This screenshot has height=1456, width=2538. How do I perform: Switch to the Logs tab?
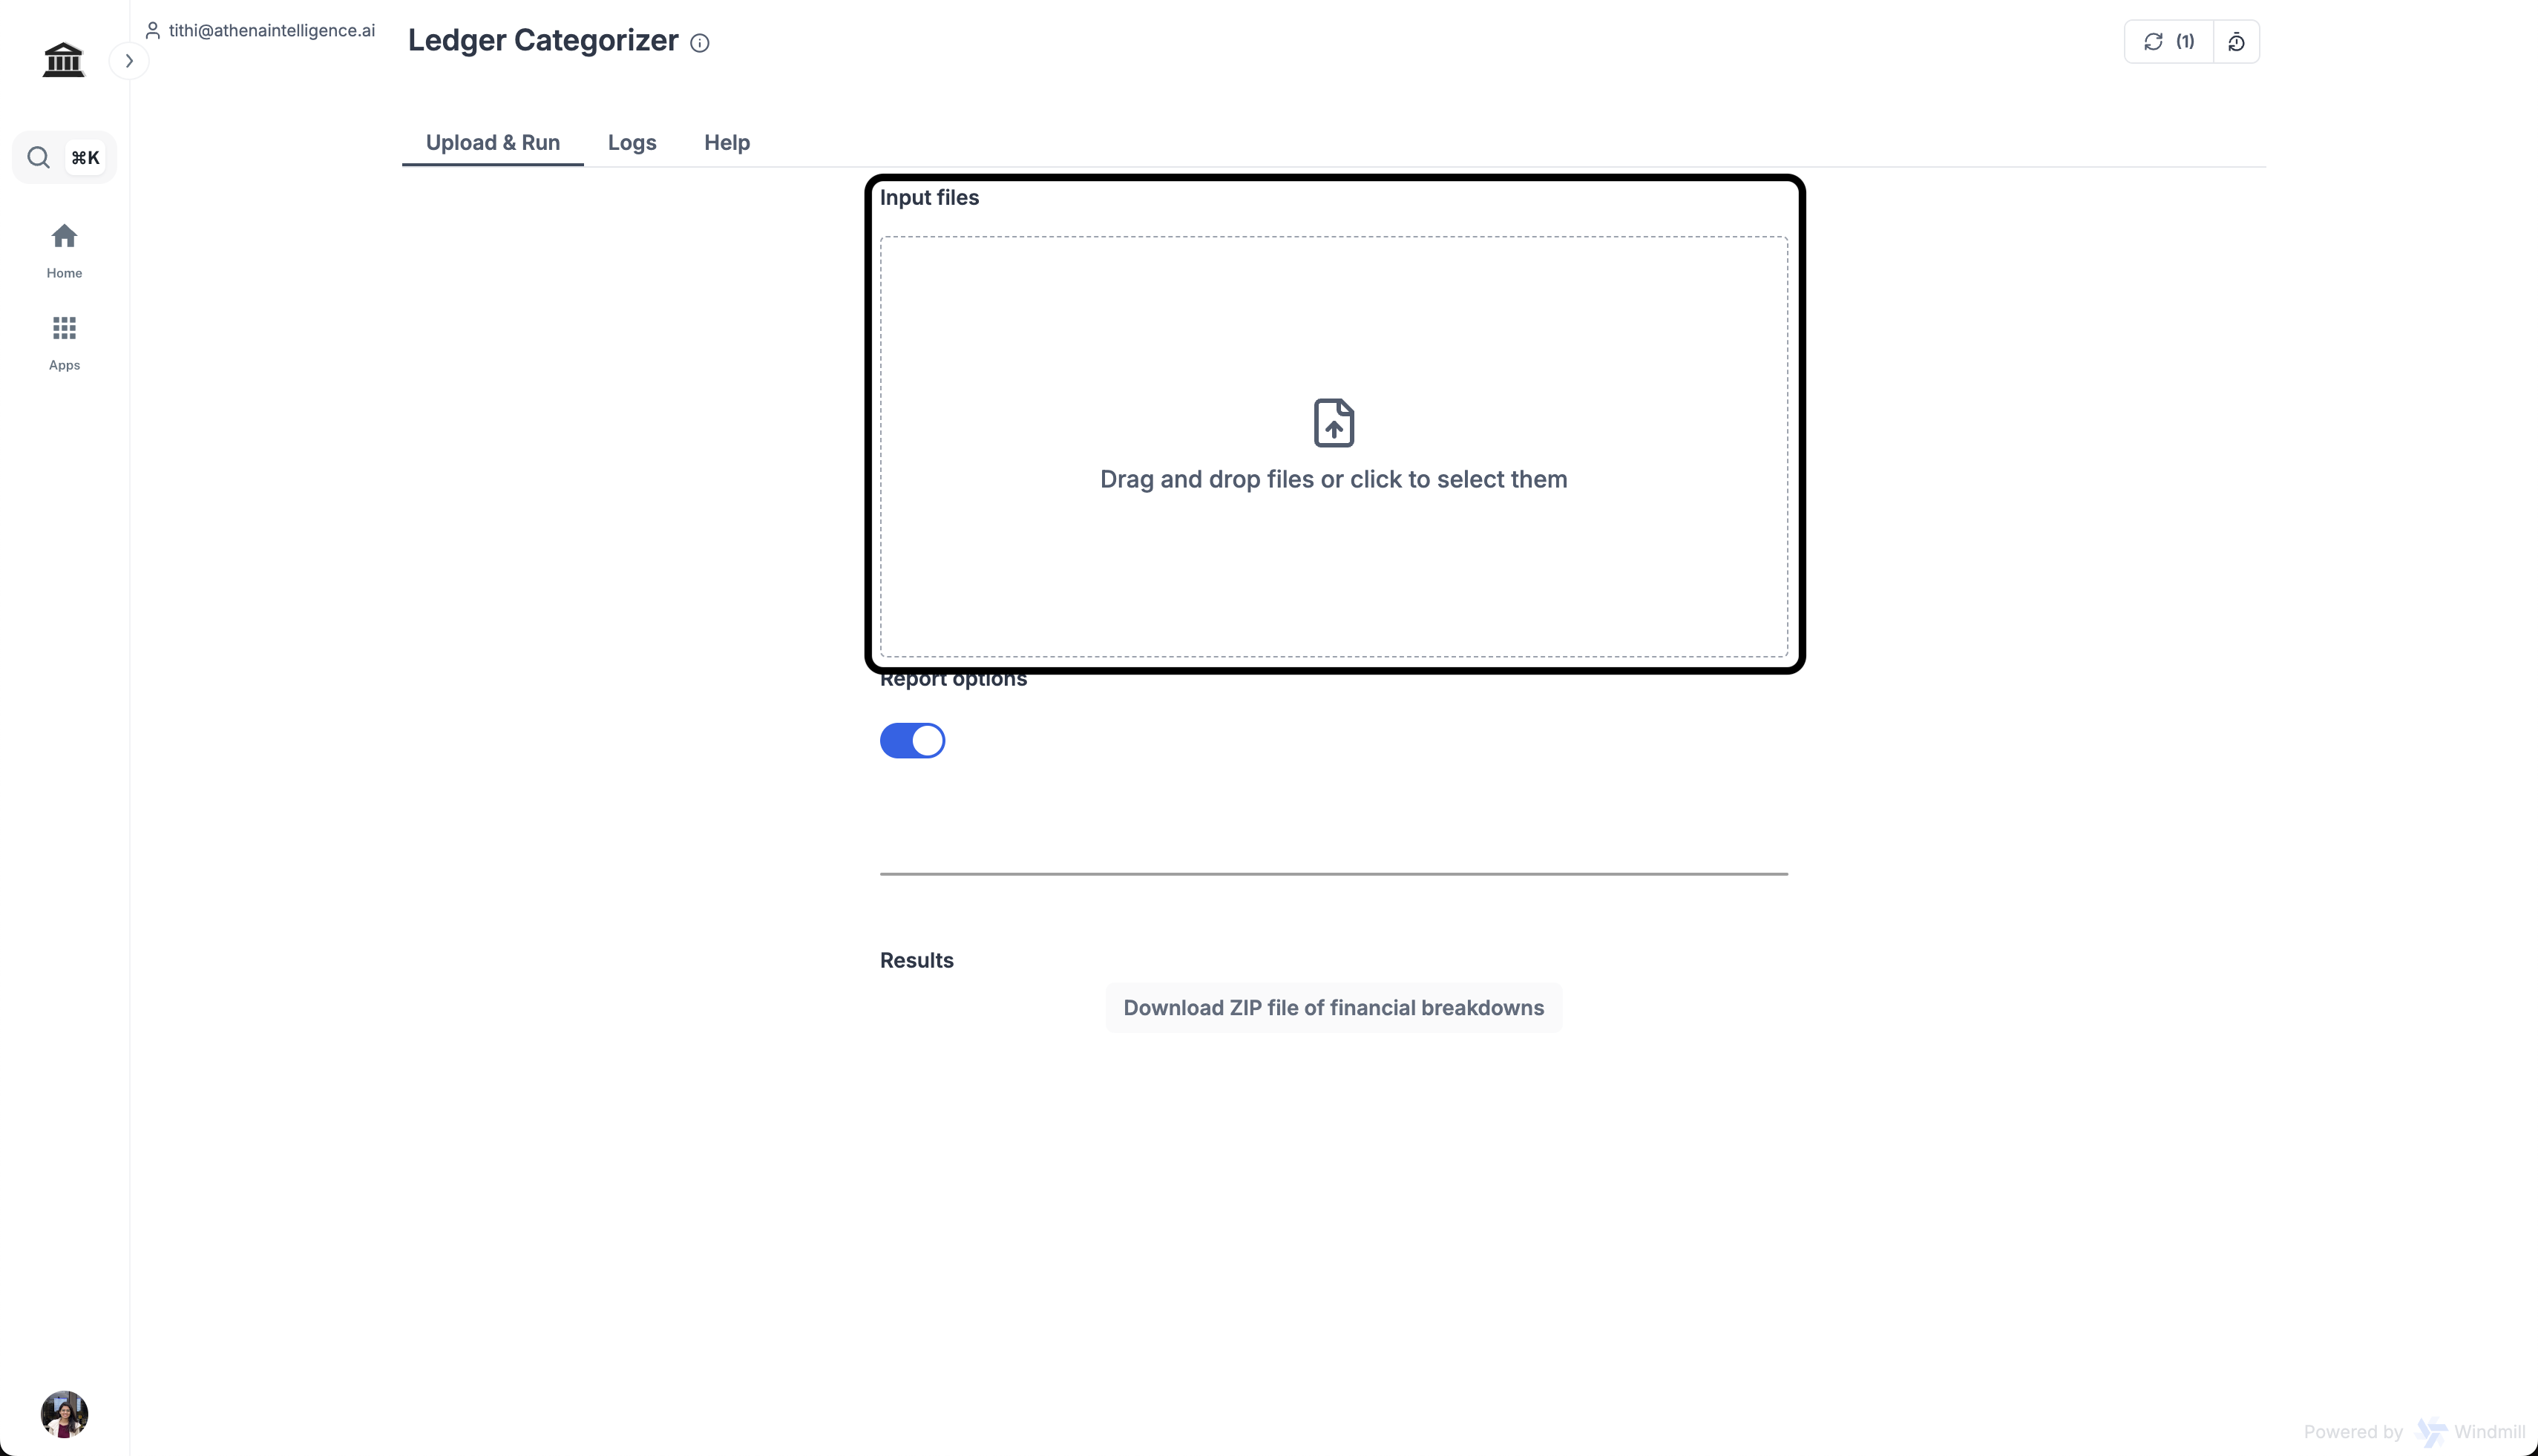(632, 142)
